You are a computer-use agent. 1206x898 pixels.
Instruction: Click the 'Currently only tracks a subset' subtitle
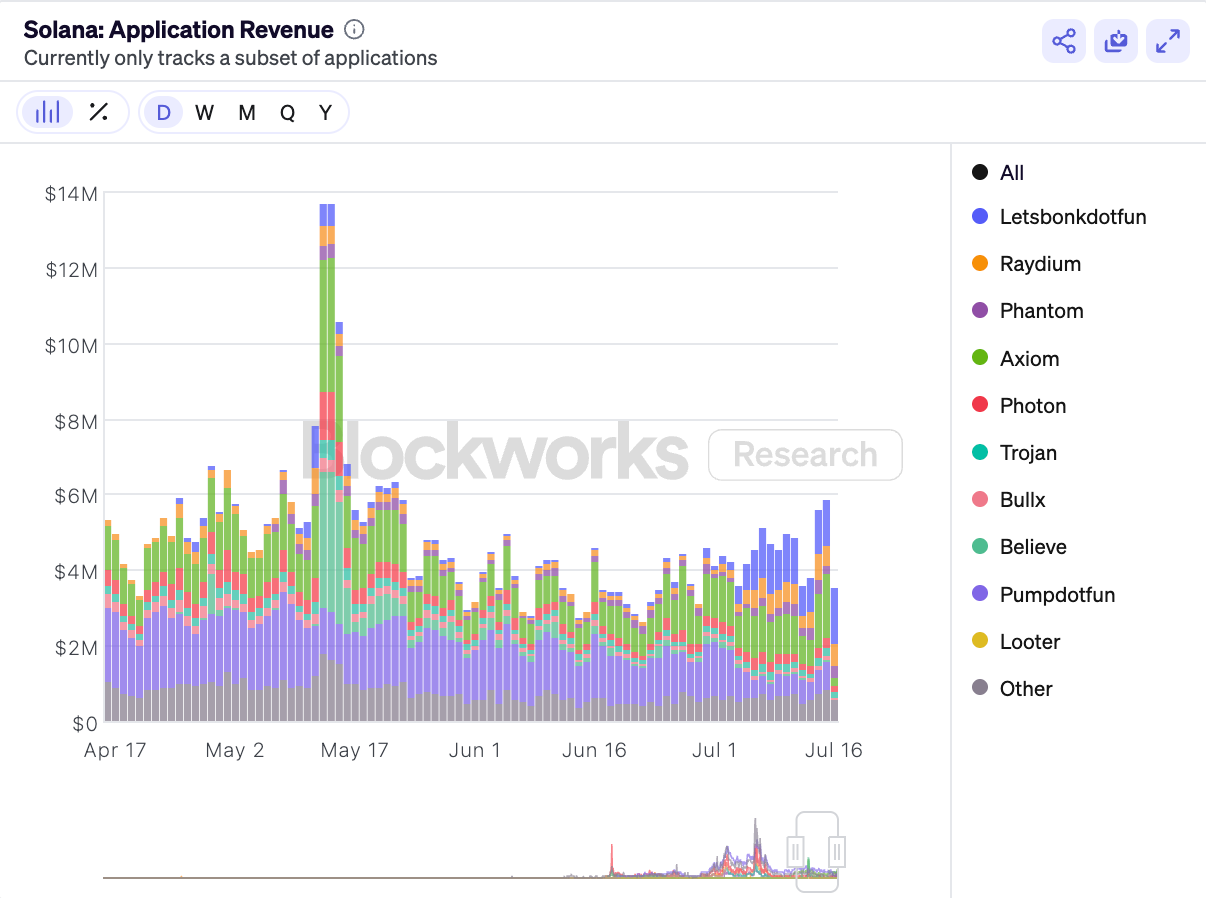[x=231, y=58]
